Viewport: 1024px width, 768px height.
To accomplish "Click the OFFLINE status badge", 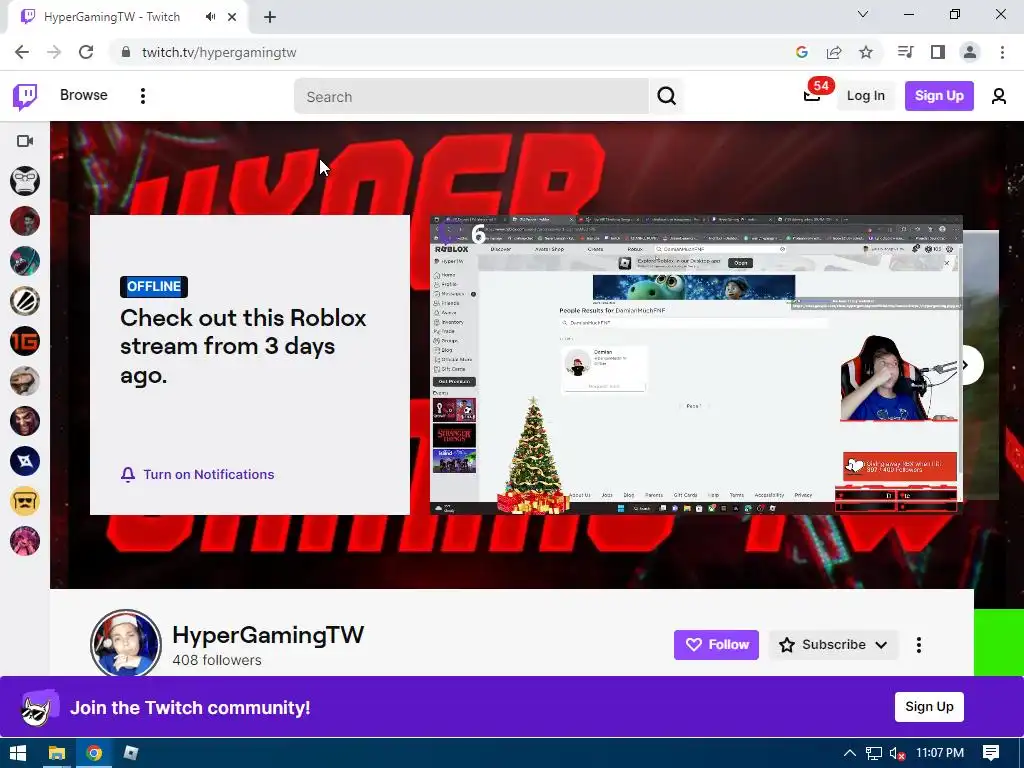I will (154, 287).
